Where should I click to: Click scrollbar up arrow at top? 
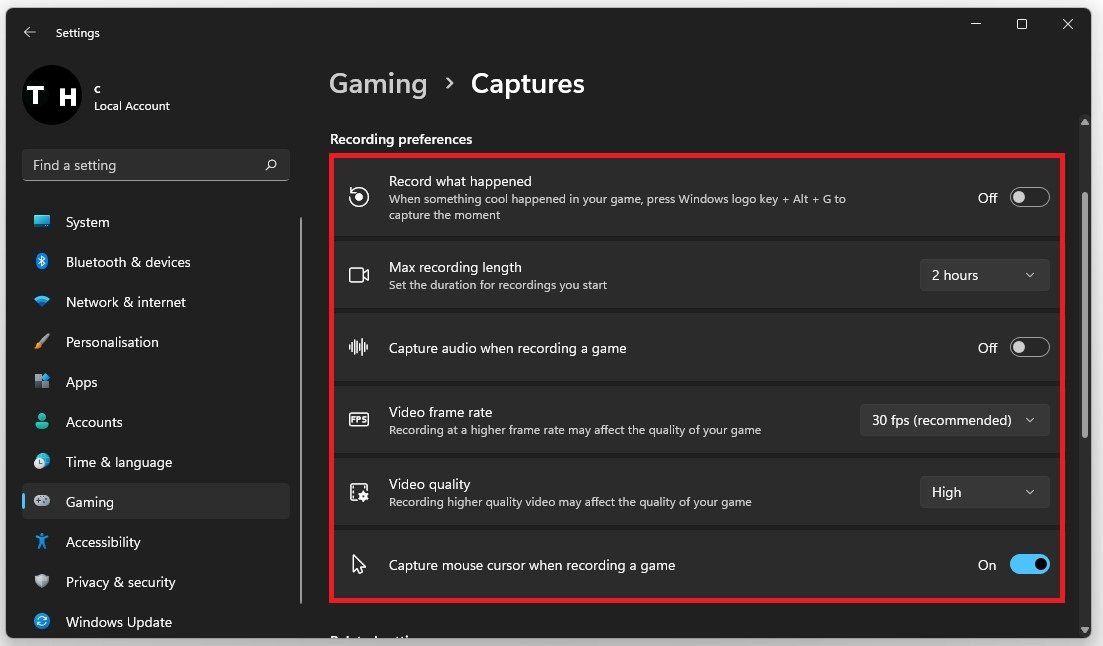tap(1084, 122)
